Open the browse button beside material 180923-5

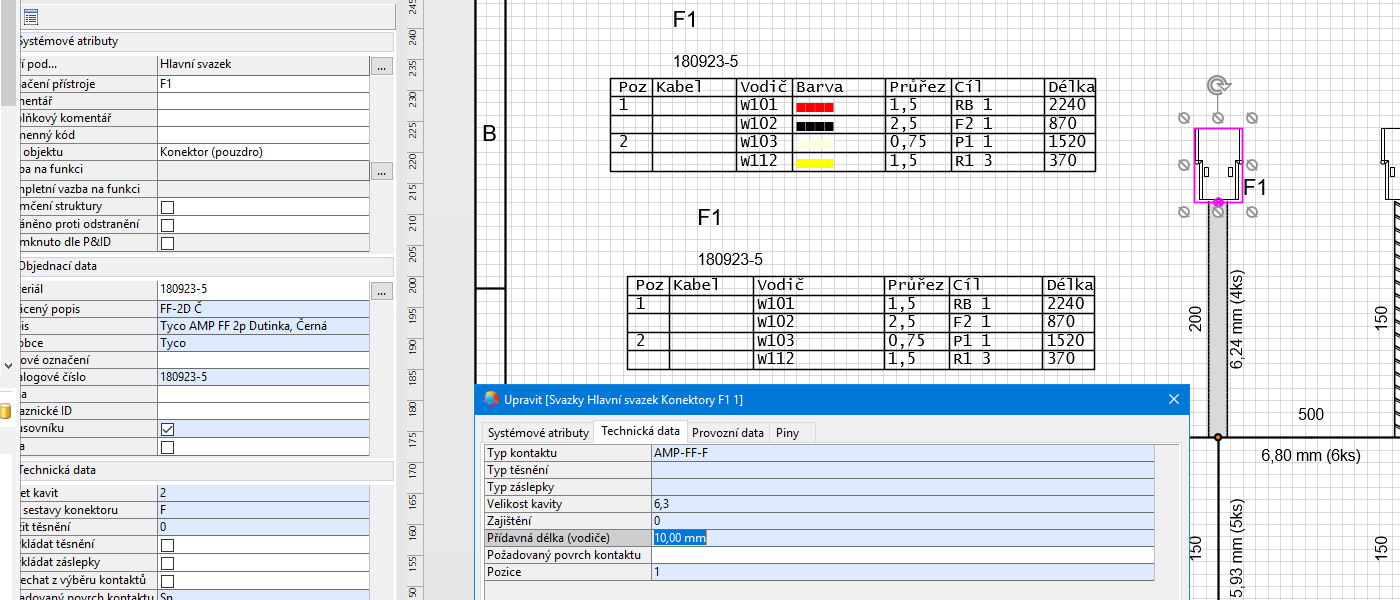[381, 291]
